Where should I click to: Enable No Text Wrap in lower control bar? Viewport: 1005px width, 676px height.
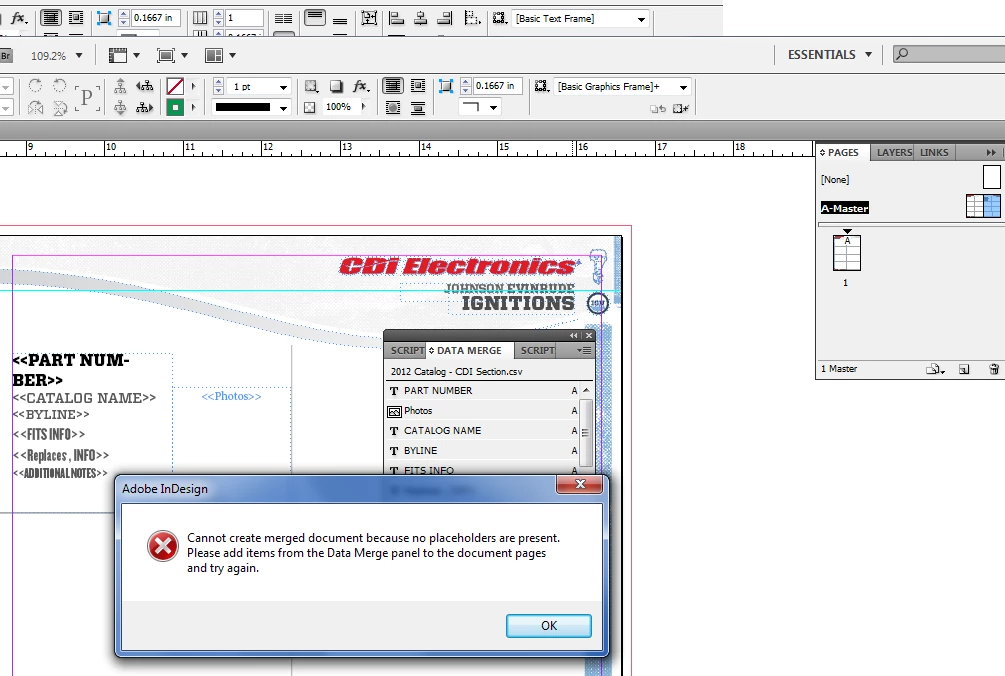coord(393,86)
